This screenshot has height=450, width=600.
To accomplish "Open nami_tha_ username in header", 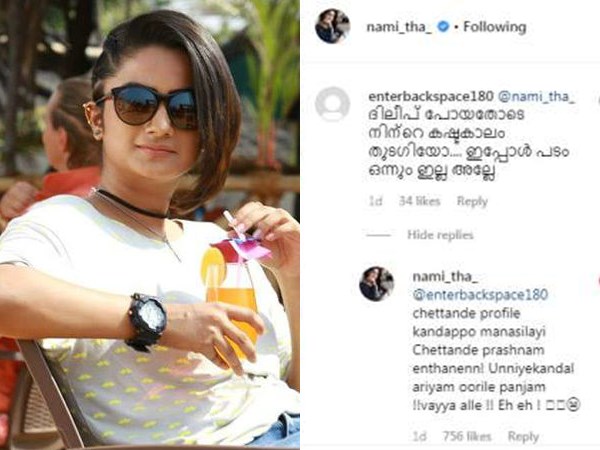I will pos(399,27).
